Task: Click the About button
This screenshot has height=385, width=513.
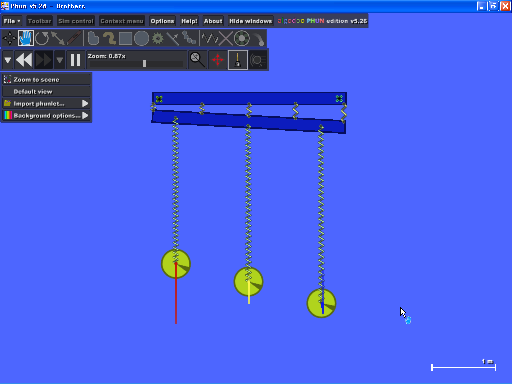Action: click(x=213, y=21)
